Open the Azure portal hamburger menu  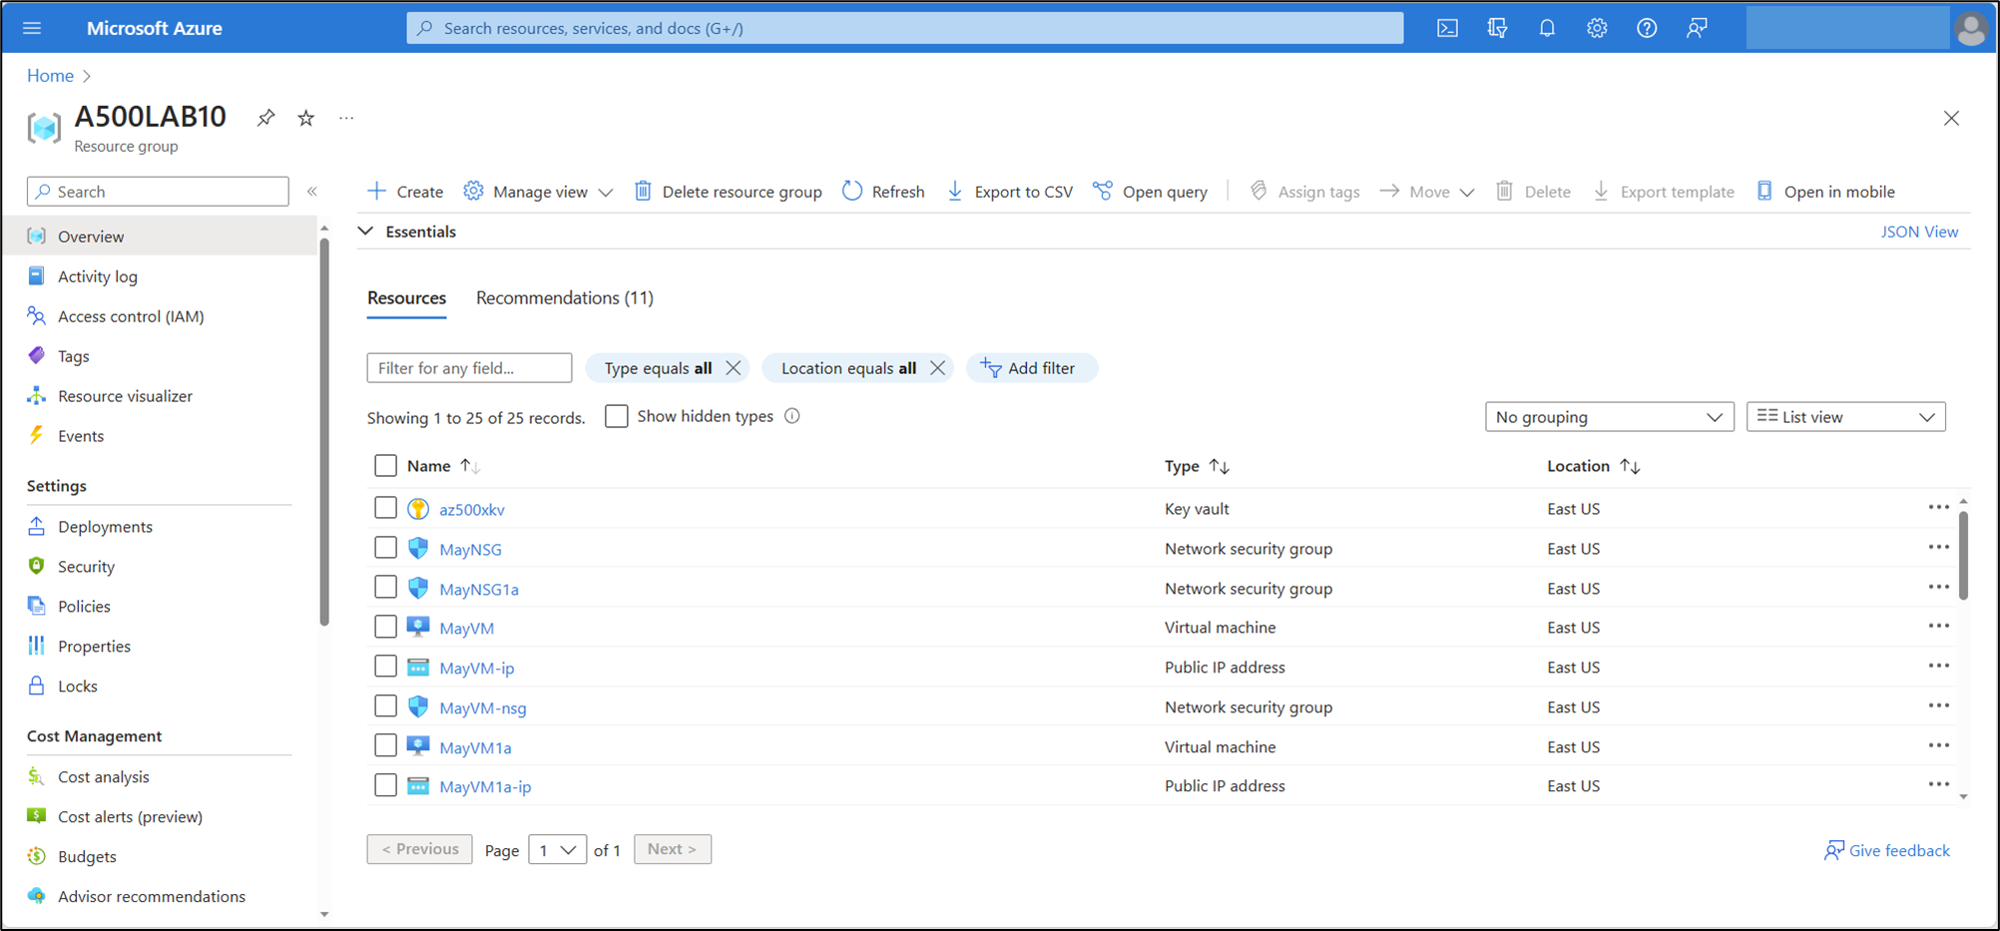click(32, 28)
